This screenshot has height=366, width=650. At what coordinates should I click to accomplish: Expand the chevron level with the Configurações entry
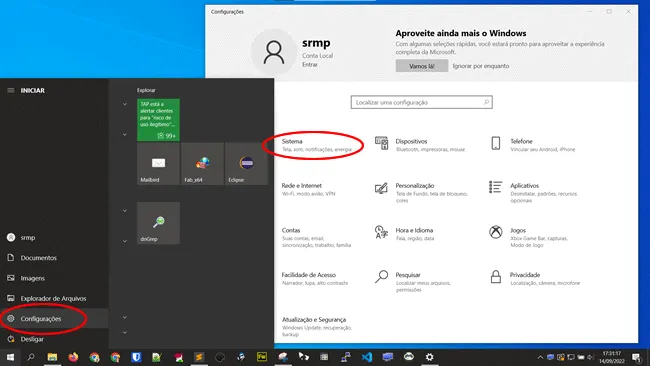(125, 317)
